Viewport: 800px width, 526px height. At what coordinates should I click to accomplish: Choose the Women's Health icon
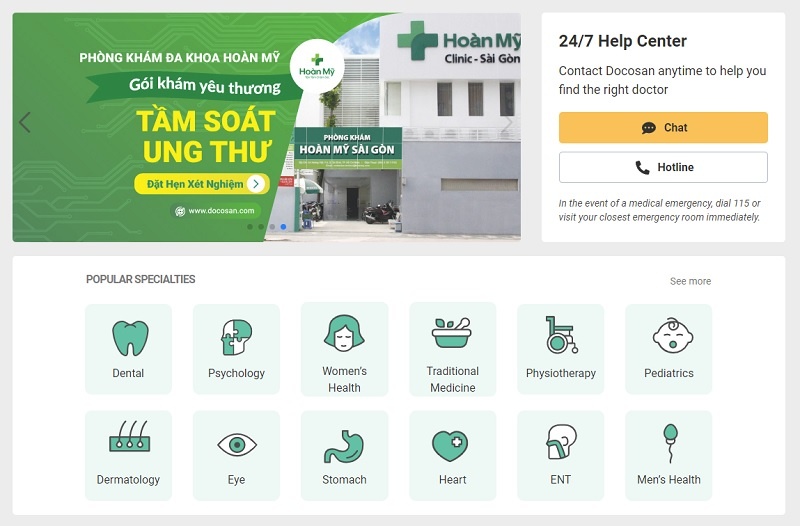344,333
